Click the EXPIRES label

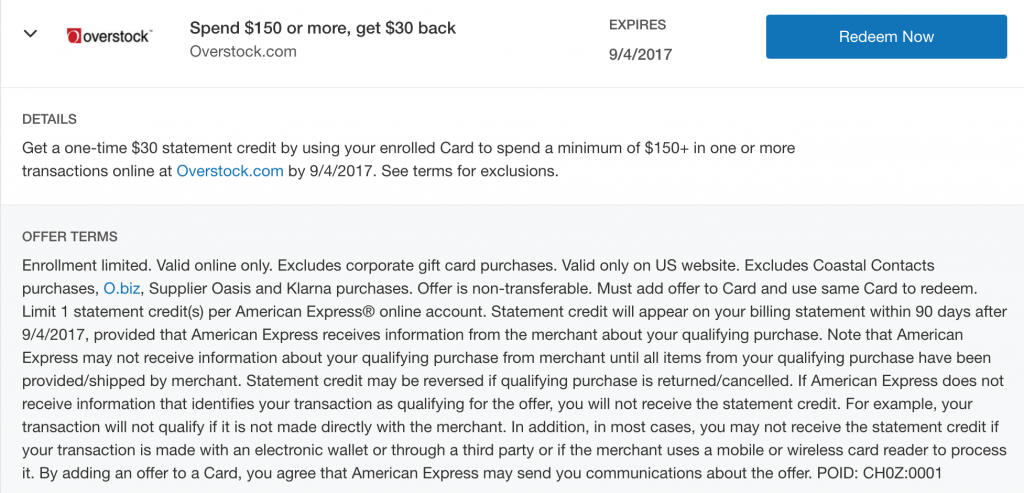637,25
